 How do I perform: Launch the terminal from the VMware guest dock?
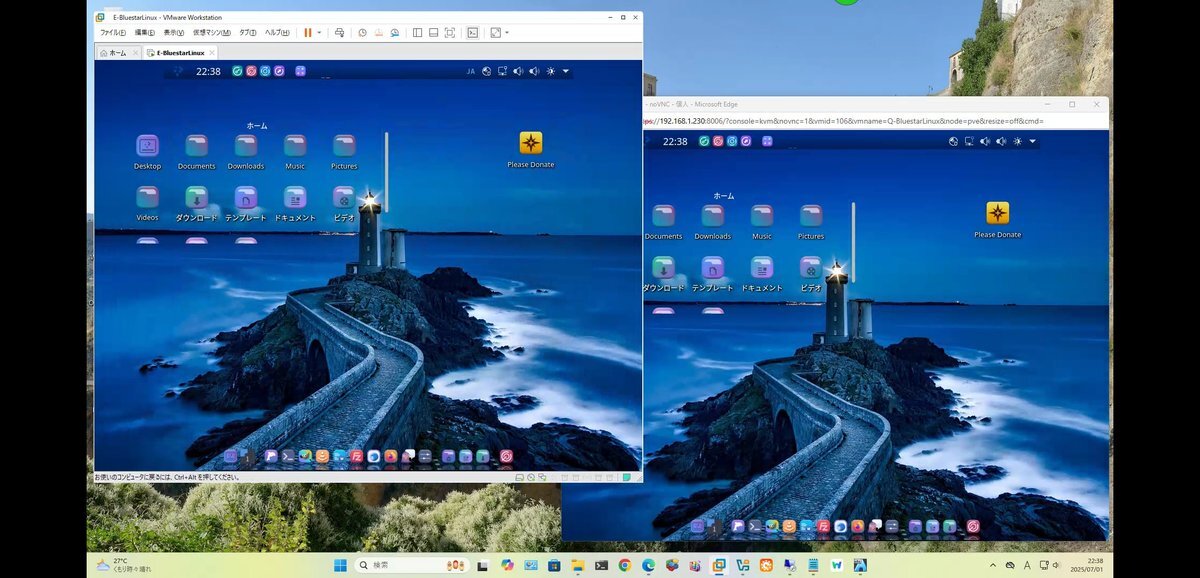coord(287,456)
